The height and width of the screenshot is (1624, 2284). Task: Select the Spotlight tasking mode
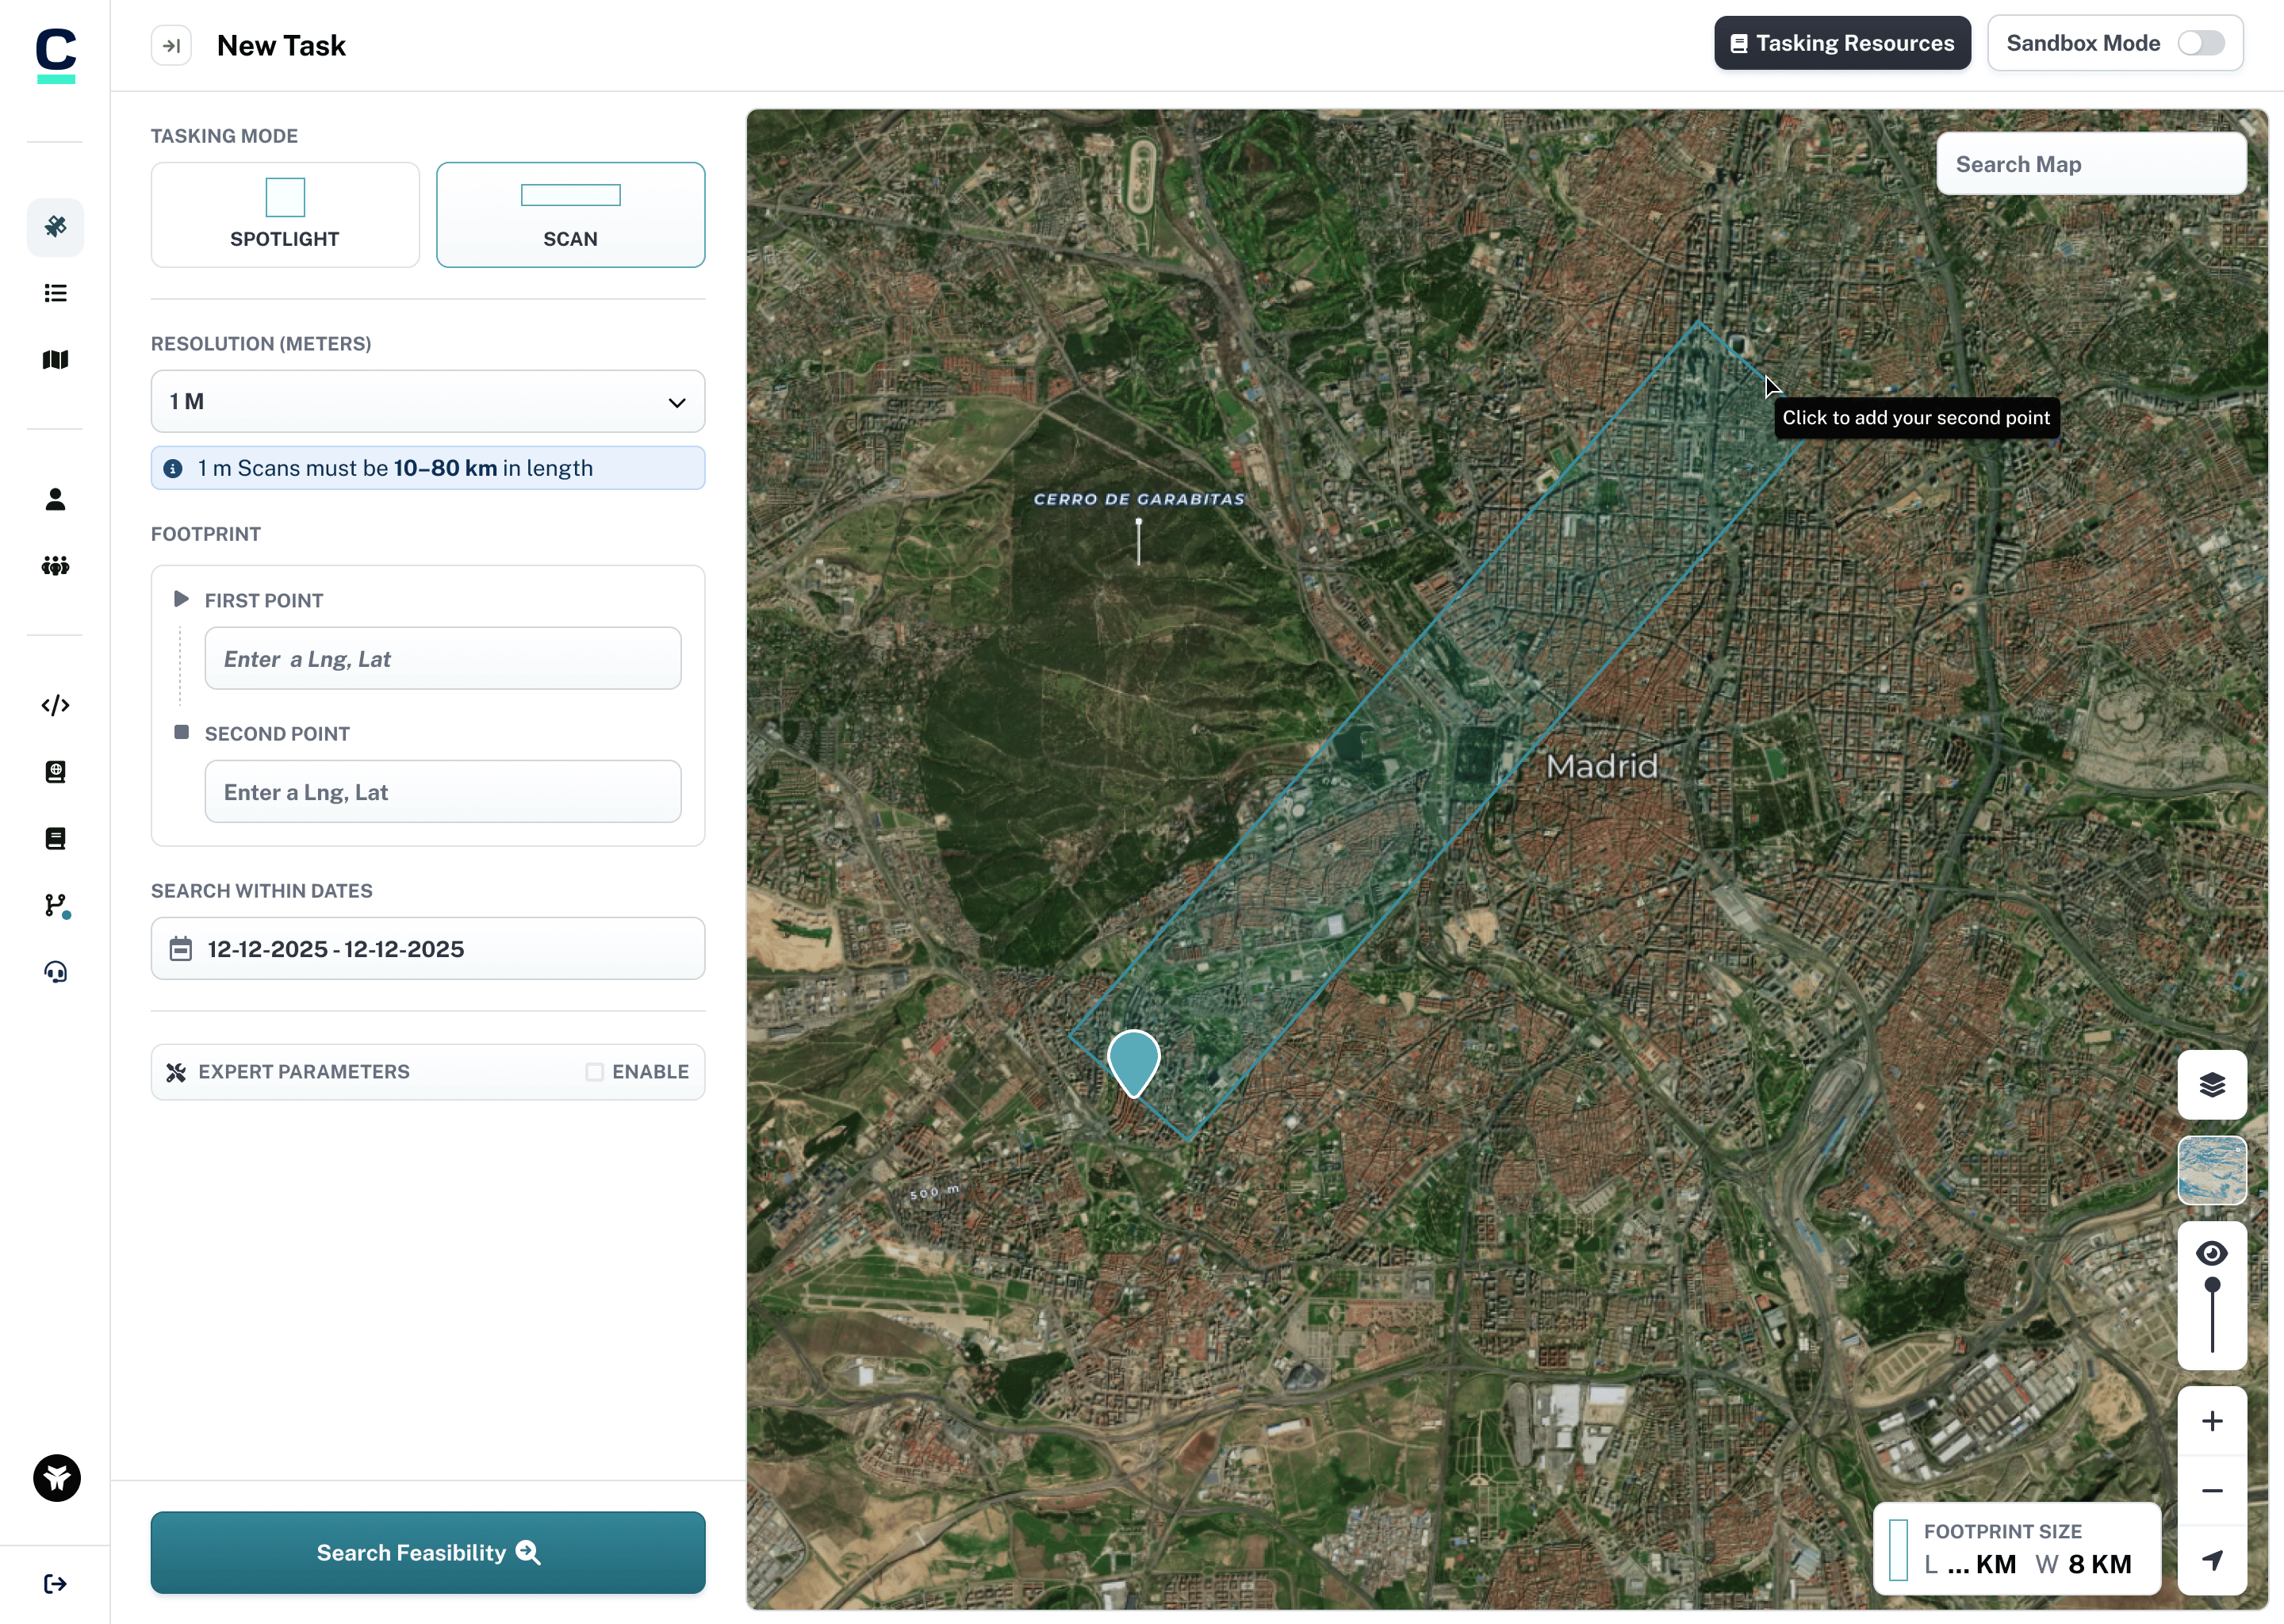[x=285, y=215]
